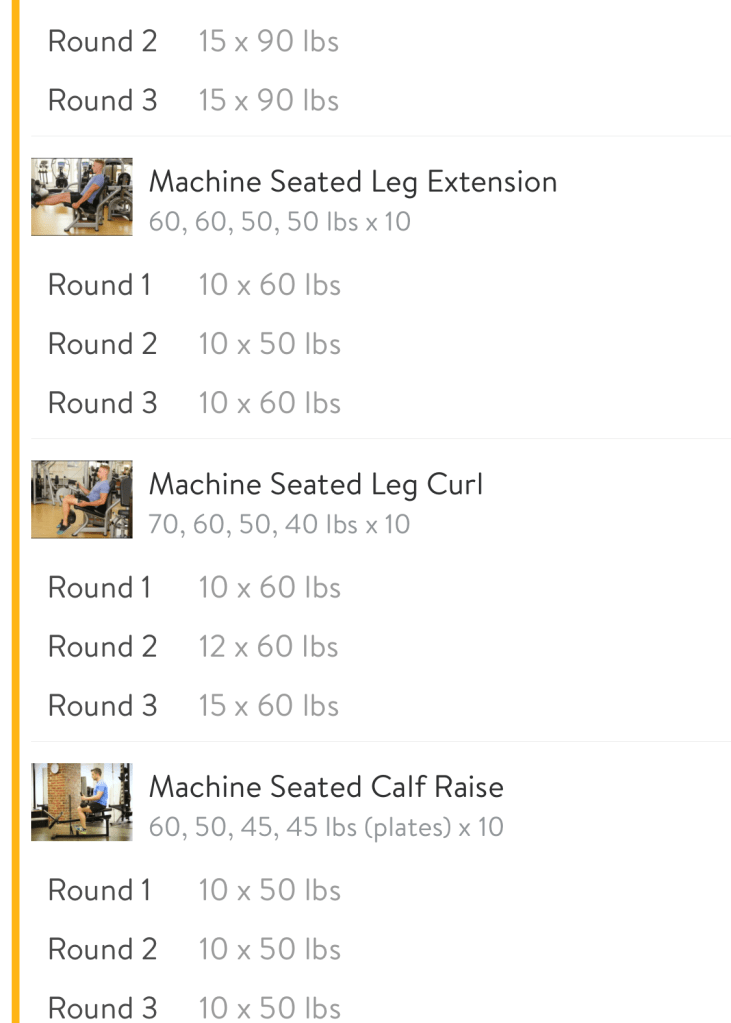731x1023 pixels.
Task: Select Leg Extension Round 1 row
Action: pyautogui.click(x=195, y=286)
